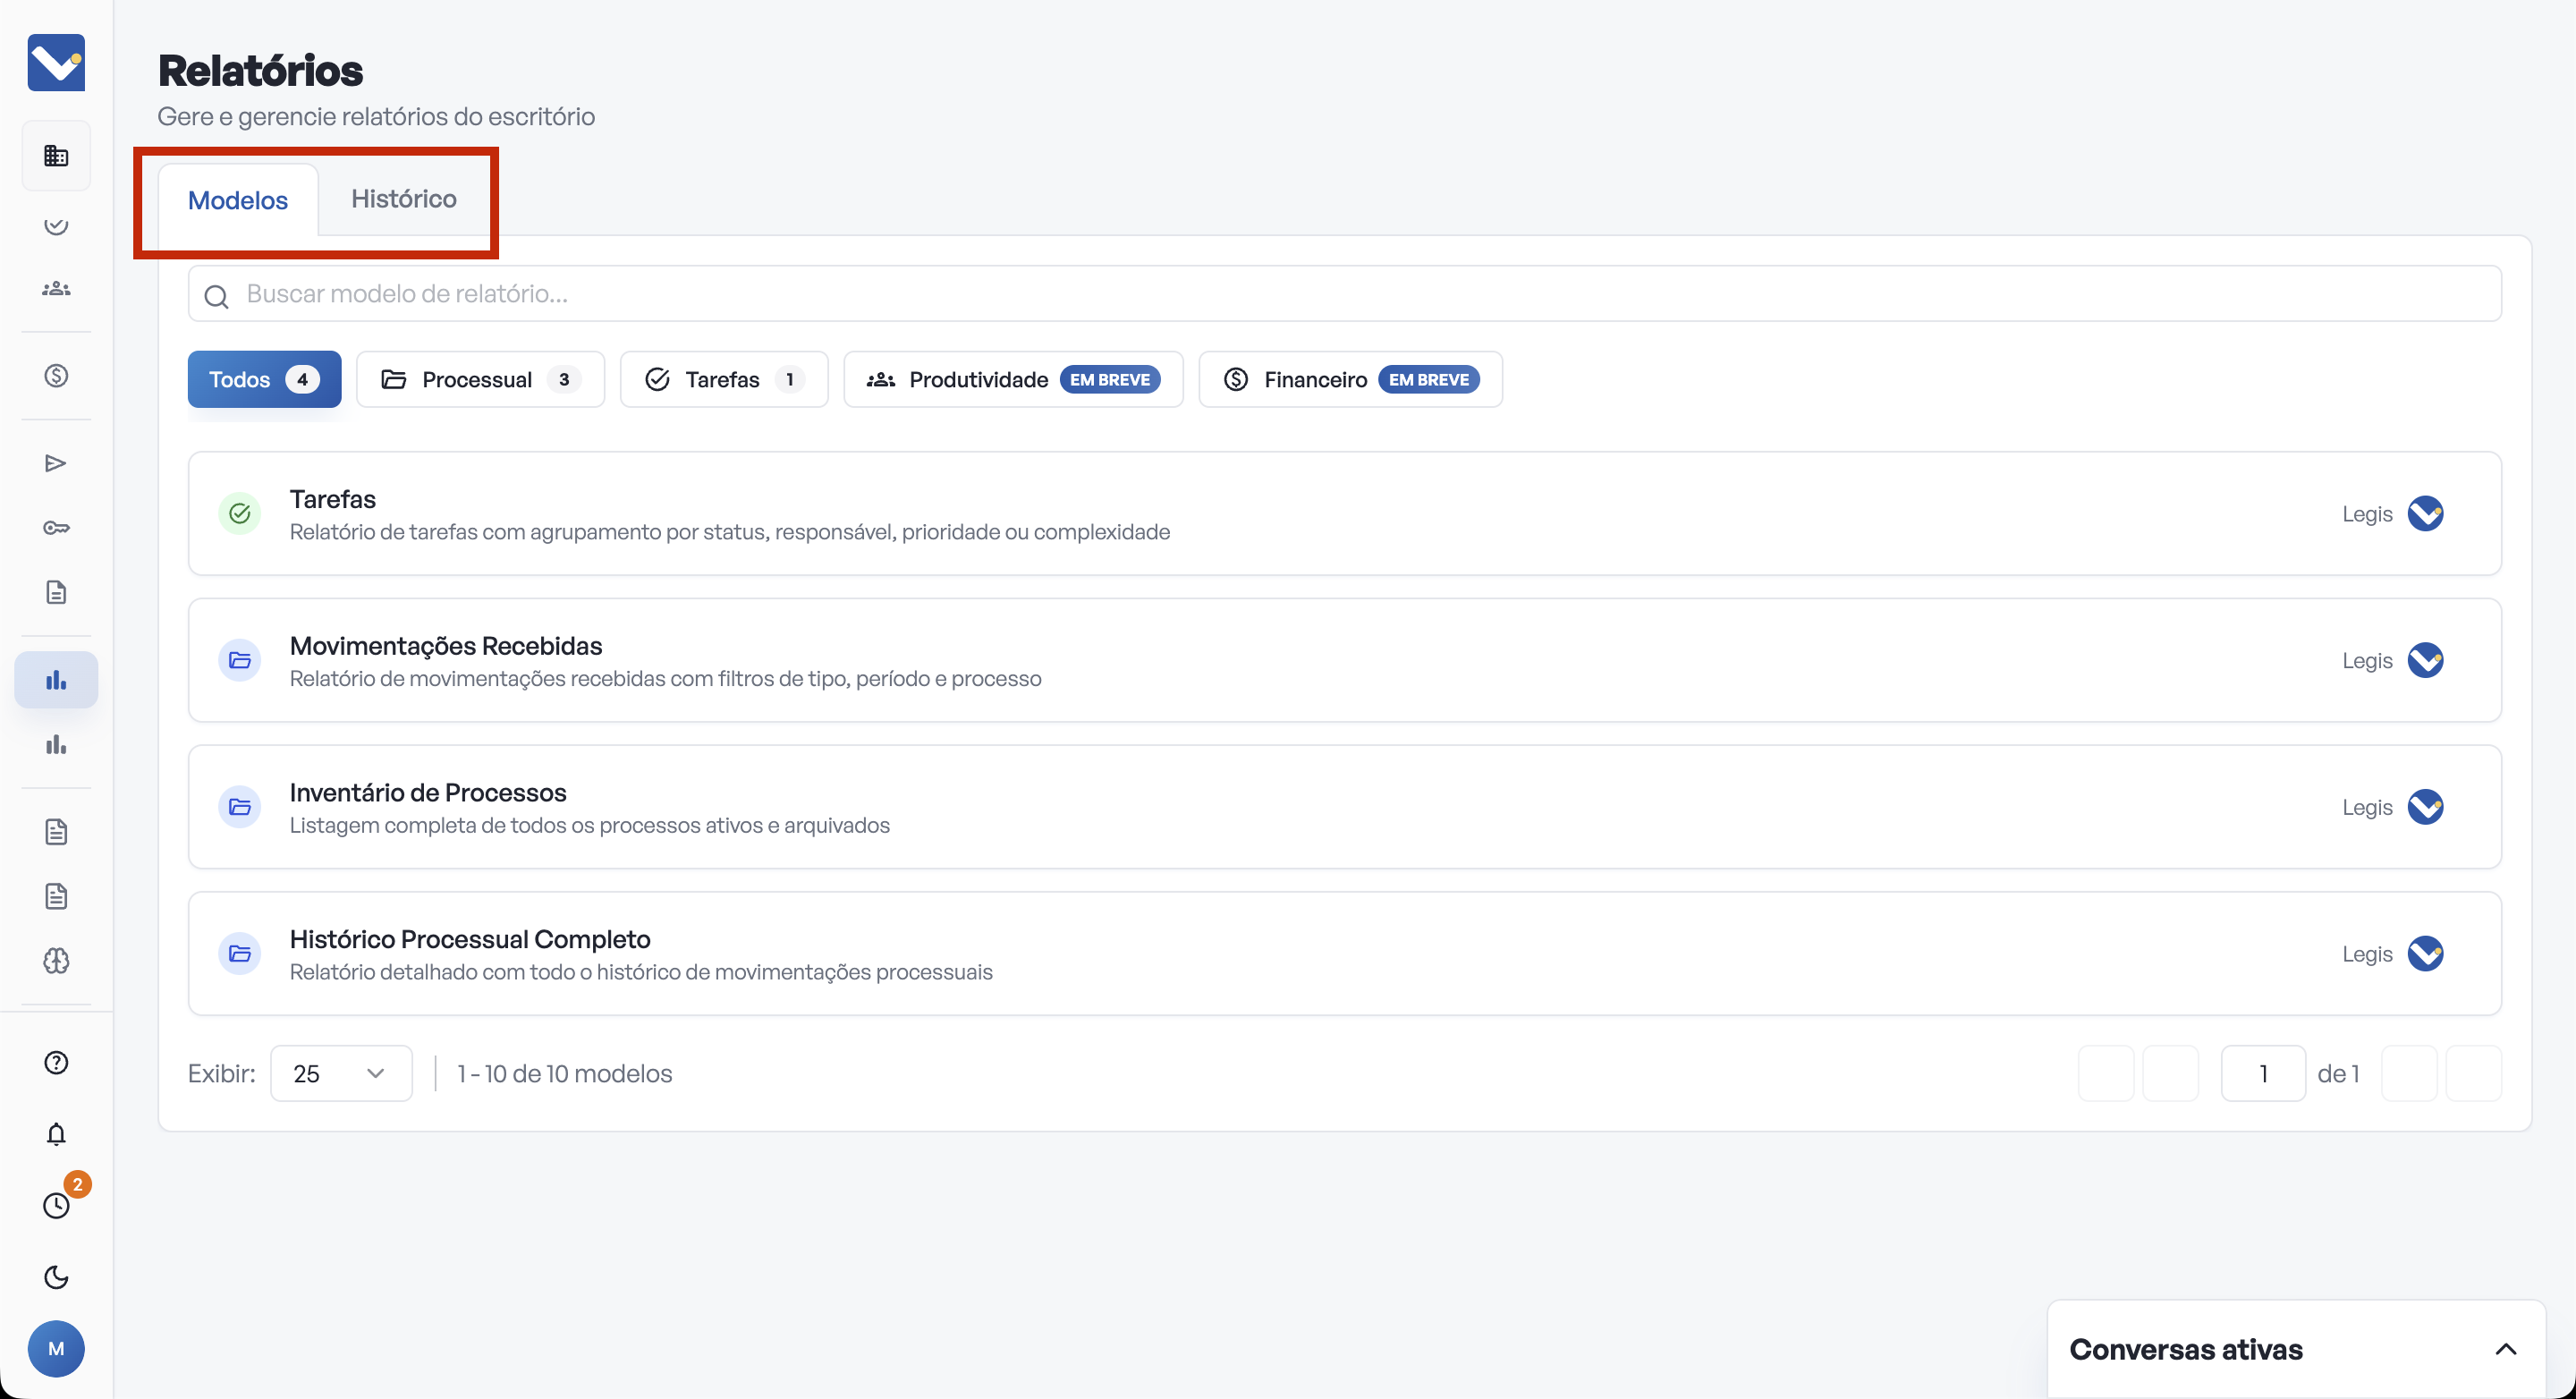Switch to the Histórico tab
This screenshot has width=2576, height=1399.
coord(404,199)
